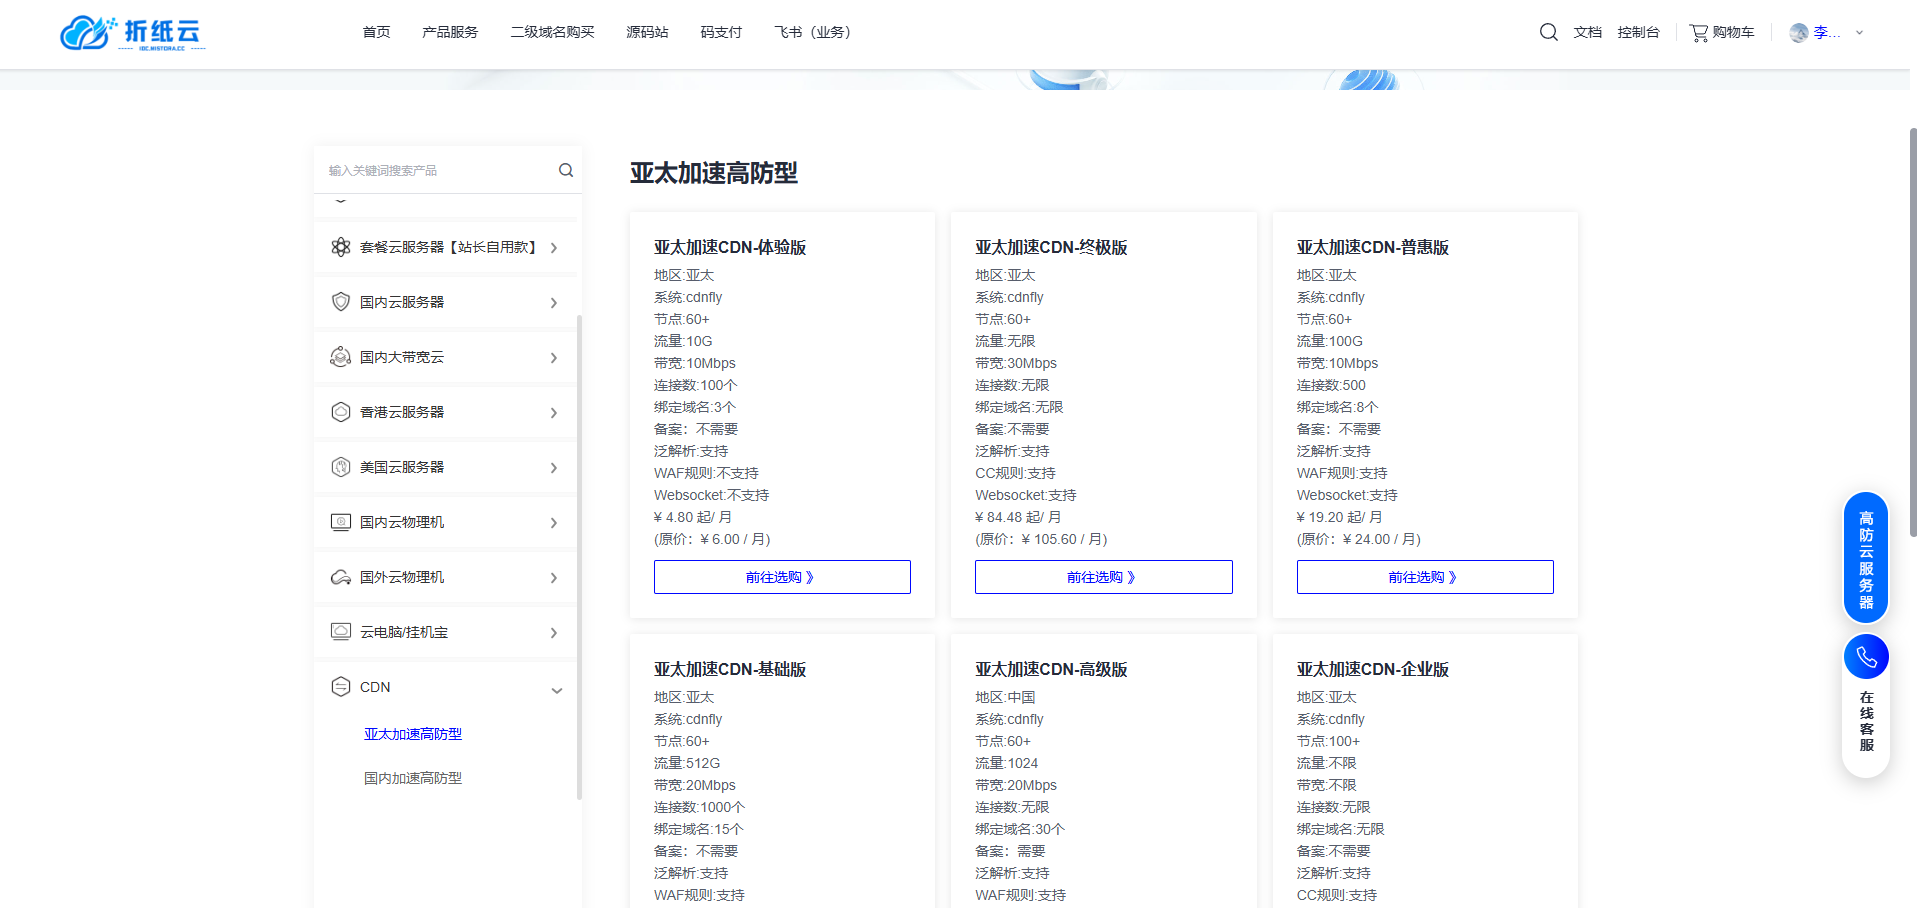This screenshot has width=1917, height=908.
Task: Open 二级域名购买 menu item
Action: point(552,32)
